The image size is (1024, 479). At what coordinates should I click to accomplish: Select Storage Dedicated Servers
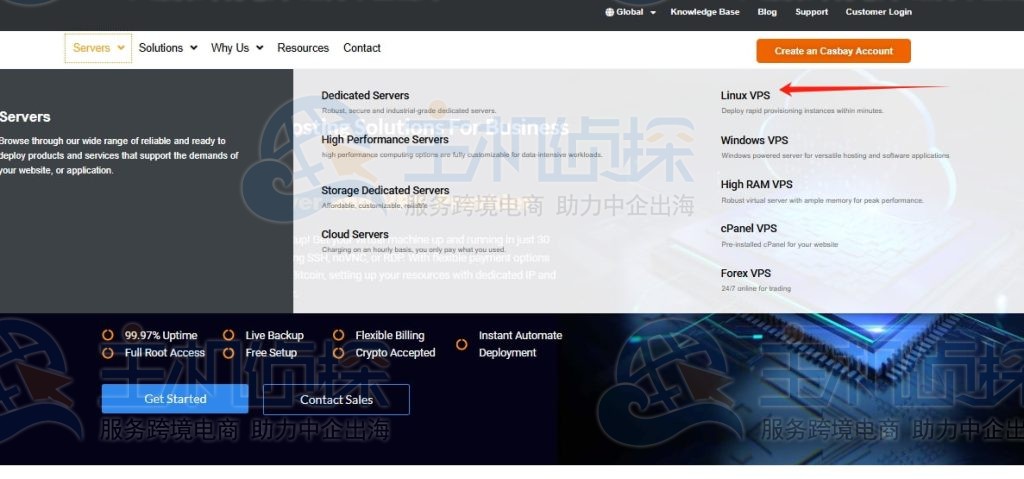pos(385,191)
